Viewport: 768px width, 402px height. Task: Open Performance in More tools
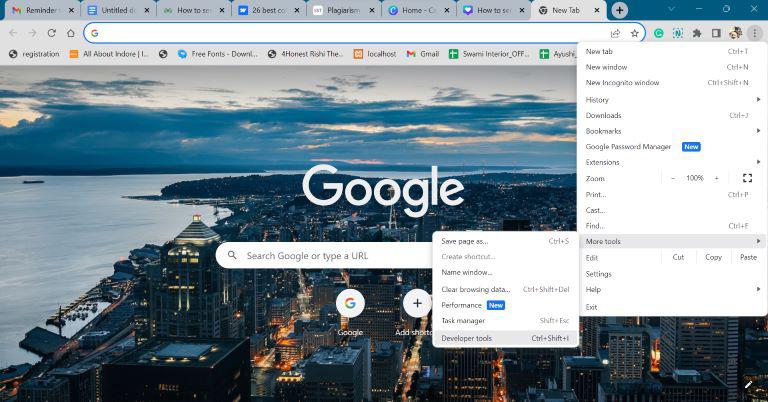[505, 305]
